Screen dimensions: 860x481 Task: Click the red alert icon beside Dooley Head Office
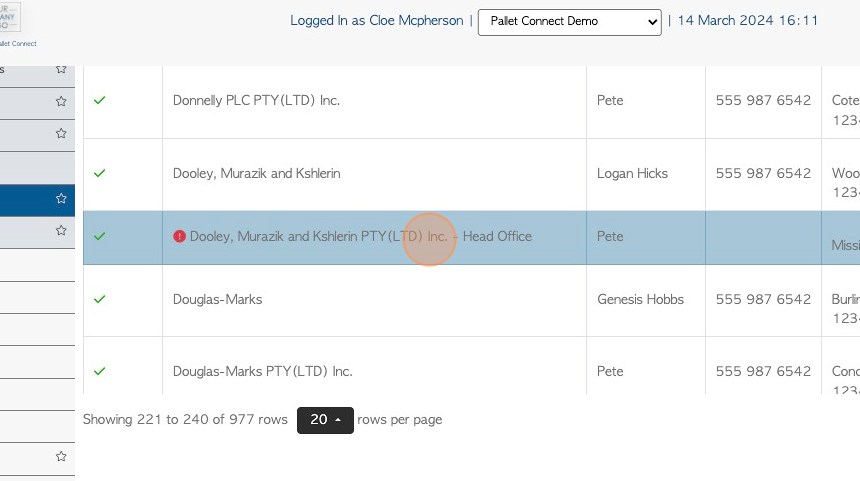click(x=179, y=236)
